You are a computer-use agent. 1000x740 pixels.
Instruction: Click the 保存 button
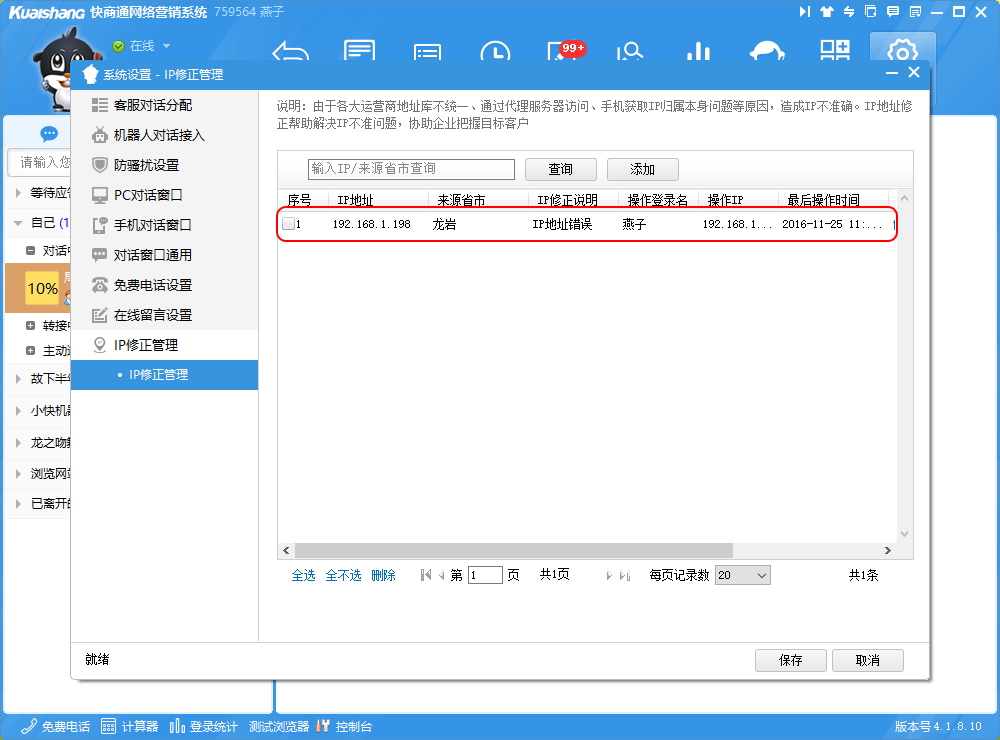point(790,660)
